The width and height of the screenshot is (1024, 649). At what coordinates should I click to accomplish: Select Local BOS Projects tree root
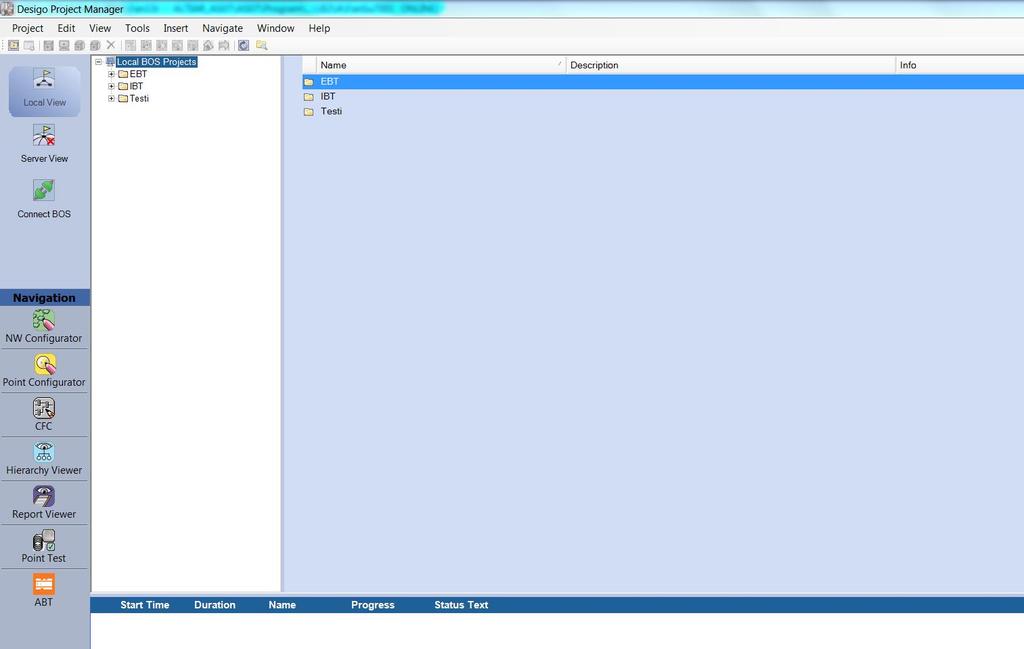tap(156, 61)
